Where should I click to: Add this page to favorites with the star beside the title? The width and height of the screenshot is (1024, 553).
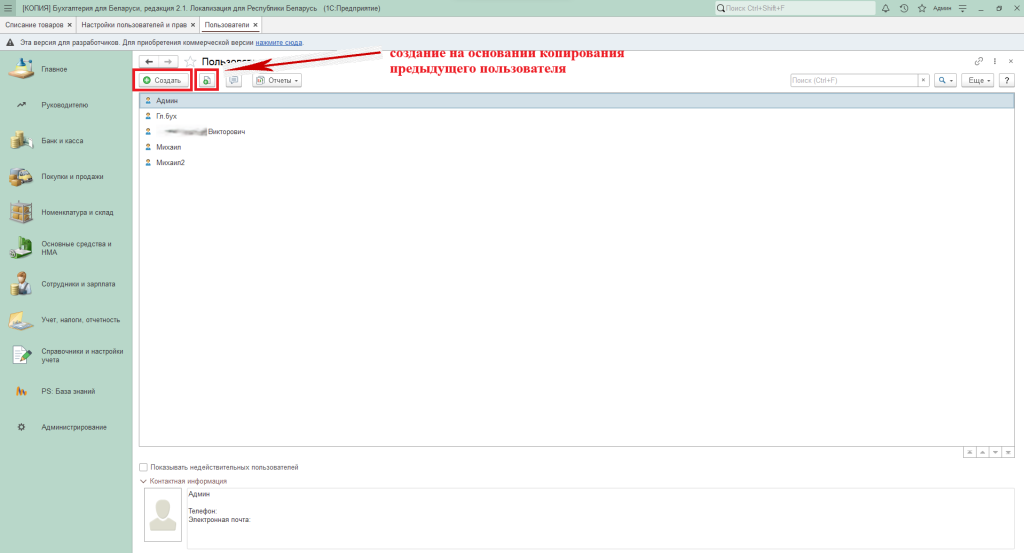(x=189, y=62)
